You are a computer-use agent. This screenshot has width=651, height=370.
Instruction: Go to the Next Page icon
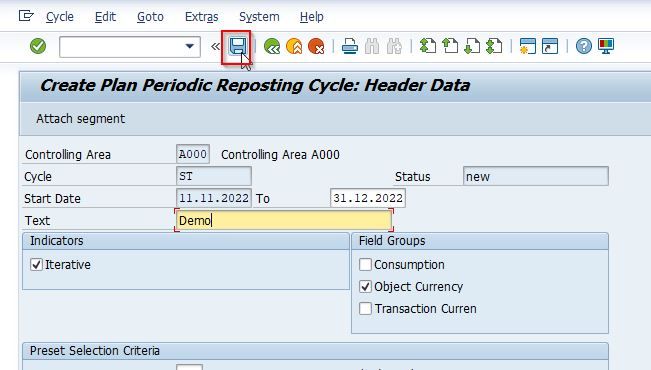coord(472,46)
